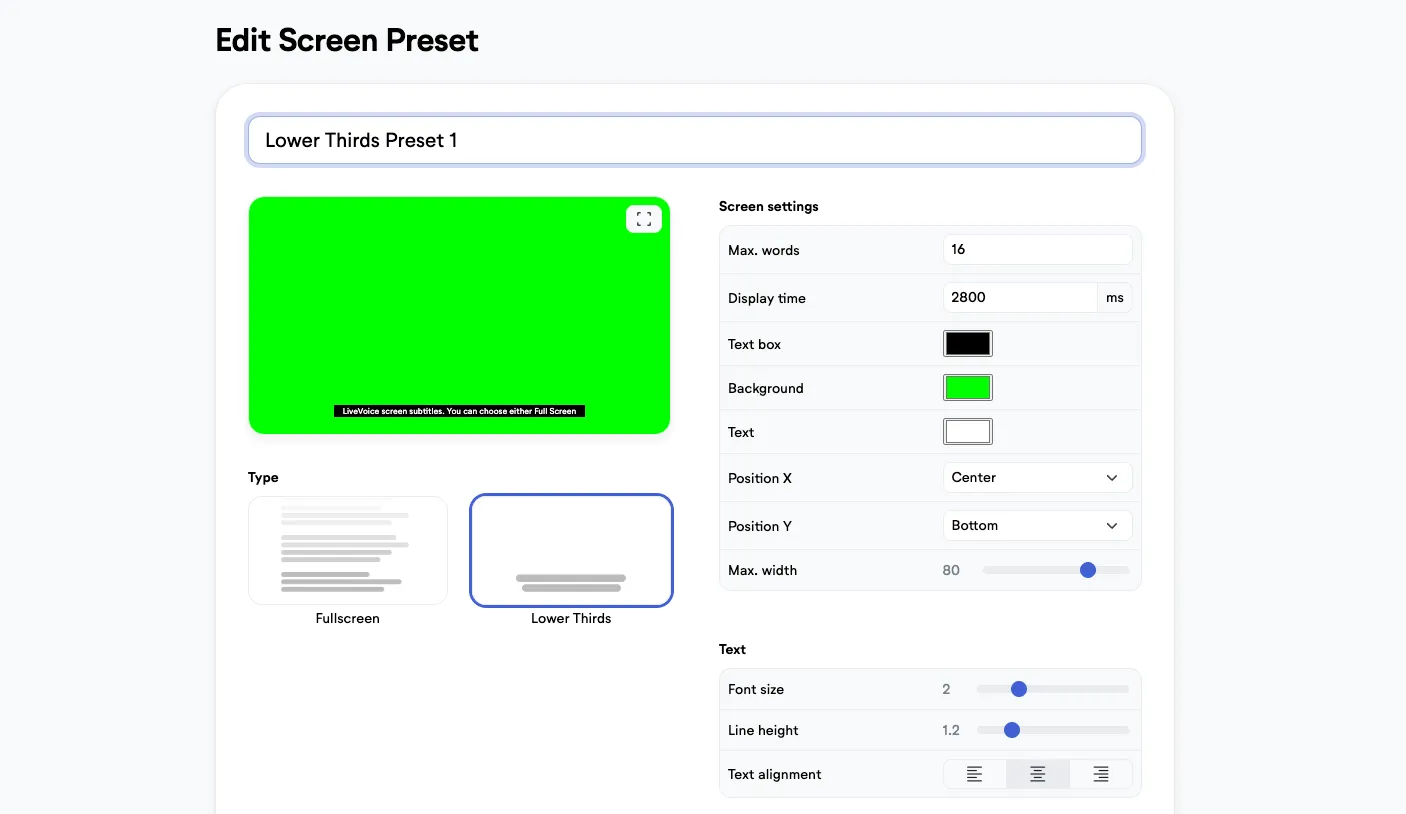Open the Text box color picker

968,344
